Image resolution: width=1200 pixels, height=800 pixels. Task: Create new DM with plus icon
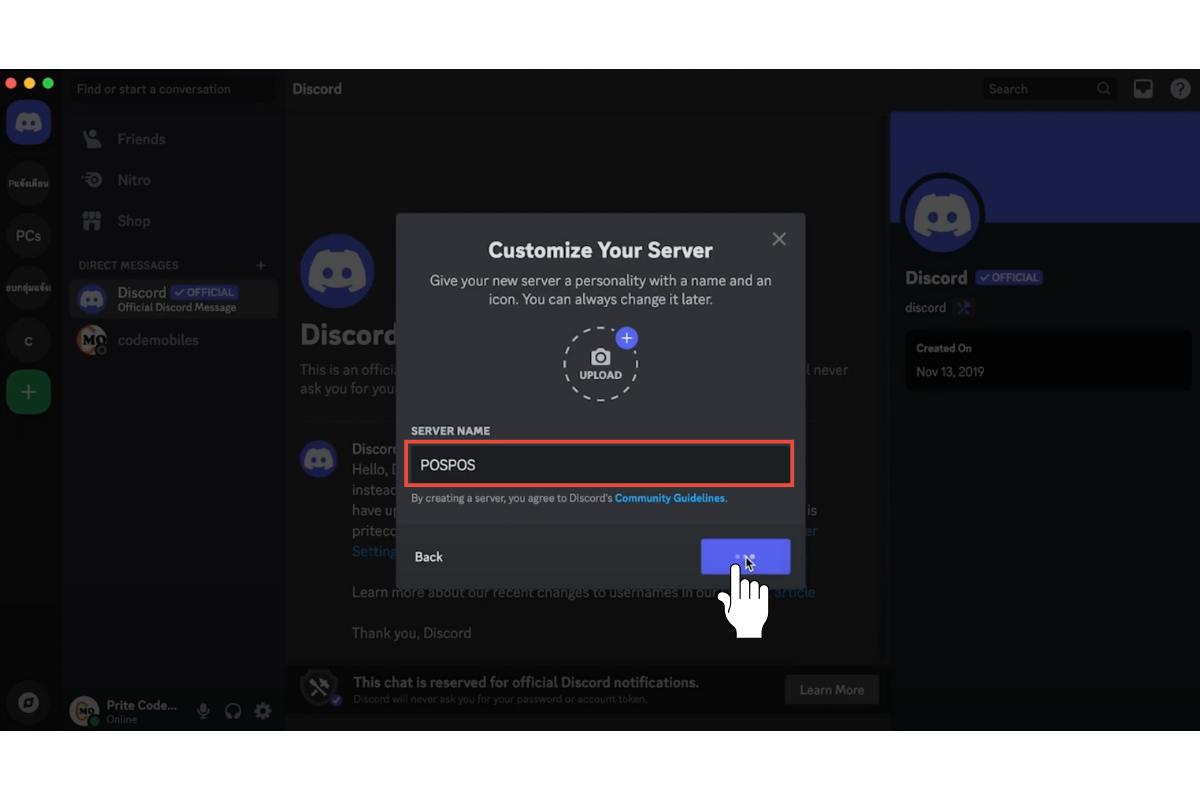(x=261, y=265)
